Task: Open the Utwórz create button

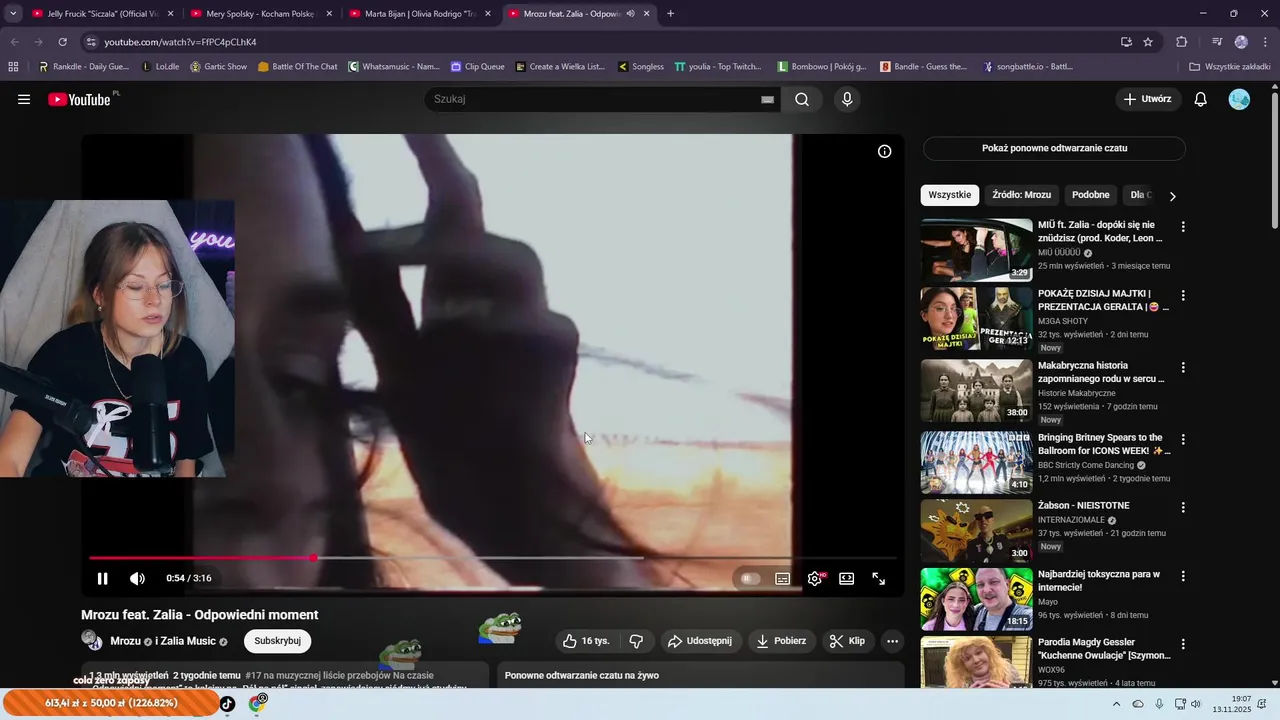Action: [1148, 99]
